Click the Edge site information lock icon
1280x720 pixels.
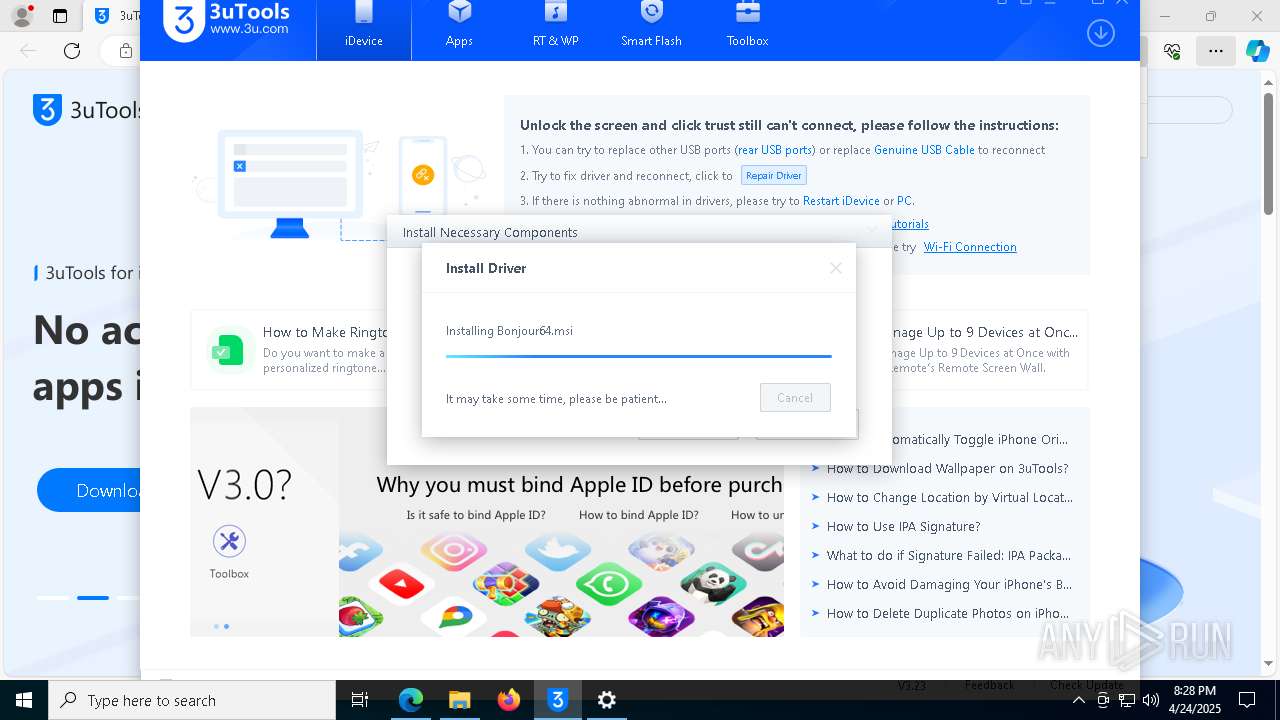pos(125,51)
